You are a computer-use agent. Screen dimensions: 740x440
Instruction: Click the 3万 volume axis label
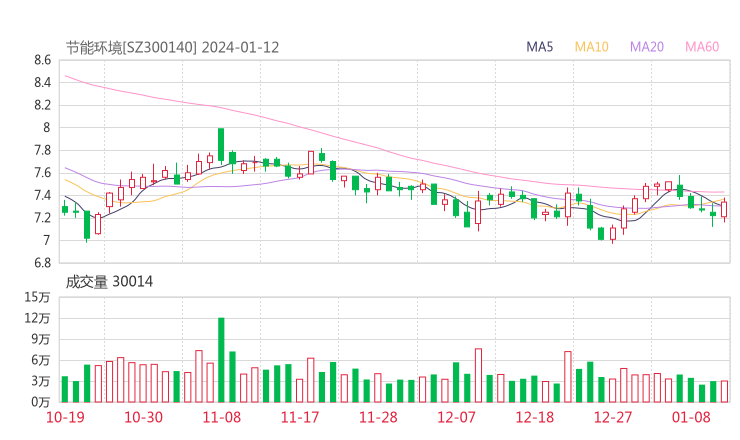click(41, 381)
